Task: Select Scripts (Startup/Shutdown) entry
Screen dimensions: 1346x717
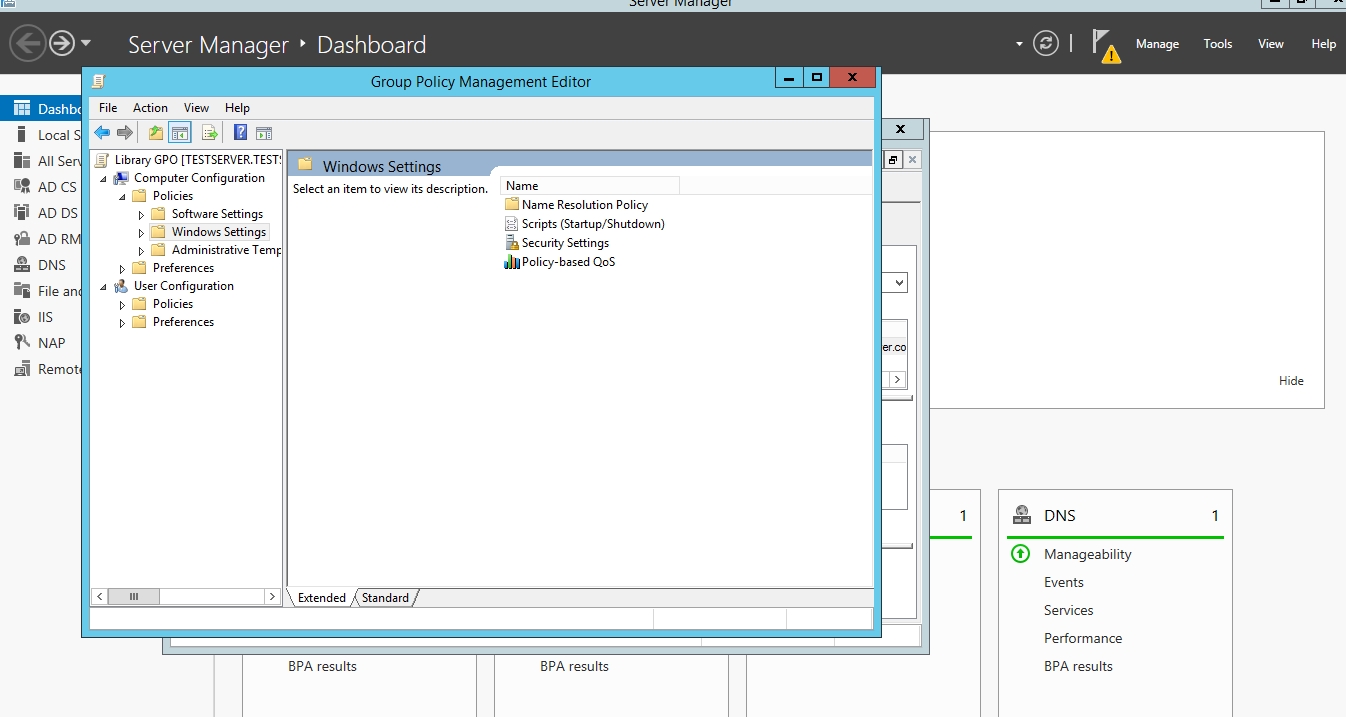Action: 592,224
